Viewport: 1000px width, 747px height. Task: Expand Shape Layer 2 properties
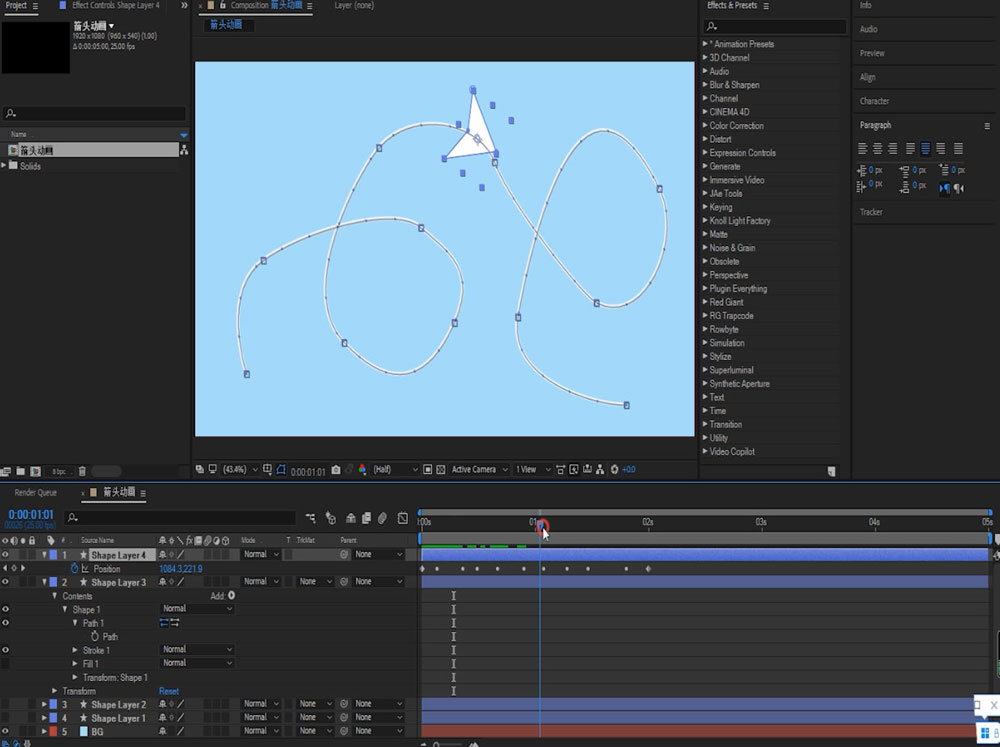point(43,705)
